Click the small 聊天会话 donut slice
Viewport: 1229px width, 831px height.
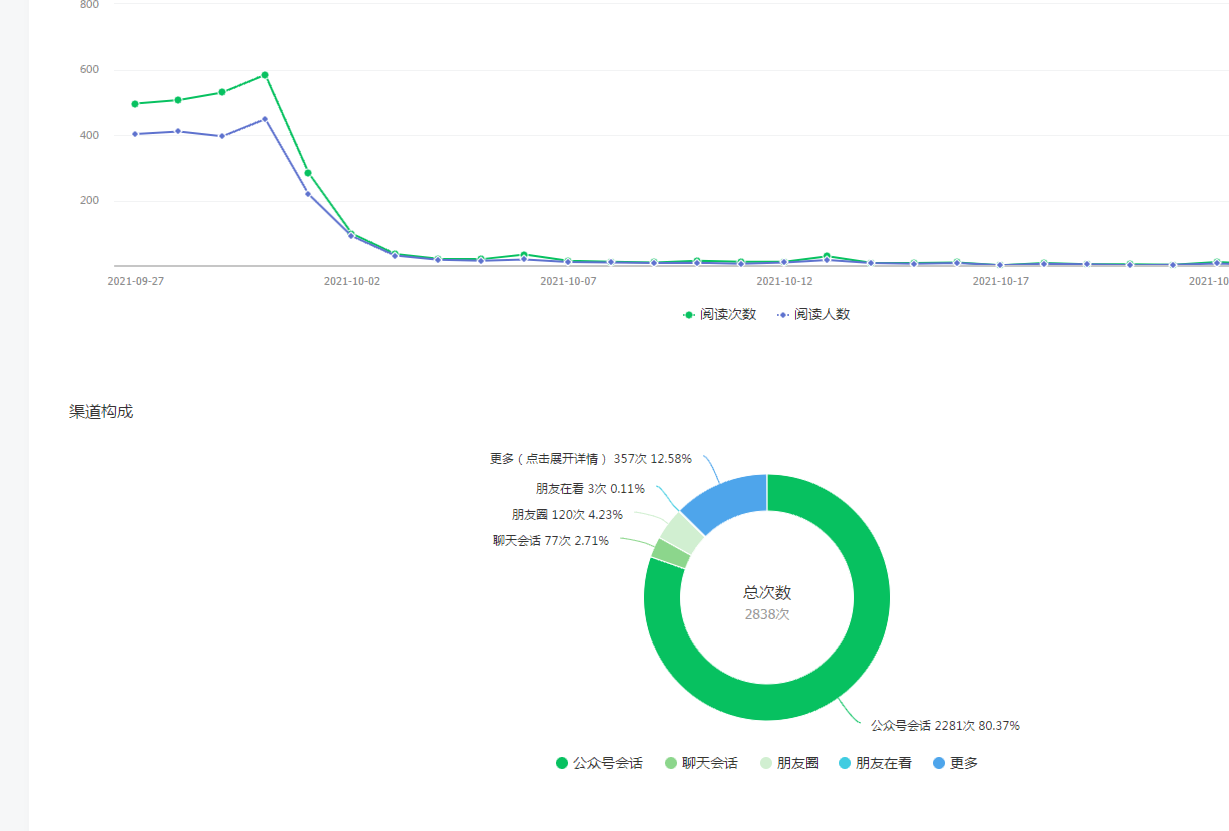(x=670, y=552)
